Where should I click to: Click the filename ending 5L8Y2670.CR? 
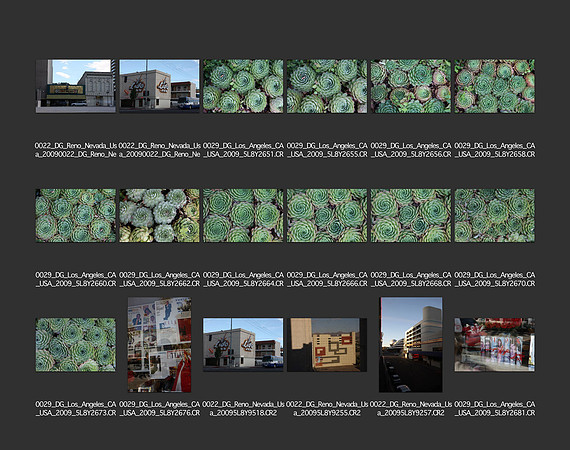(x=494, y=279)
